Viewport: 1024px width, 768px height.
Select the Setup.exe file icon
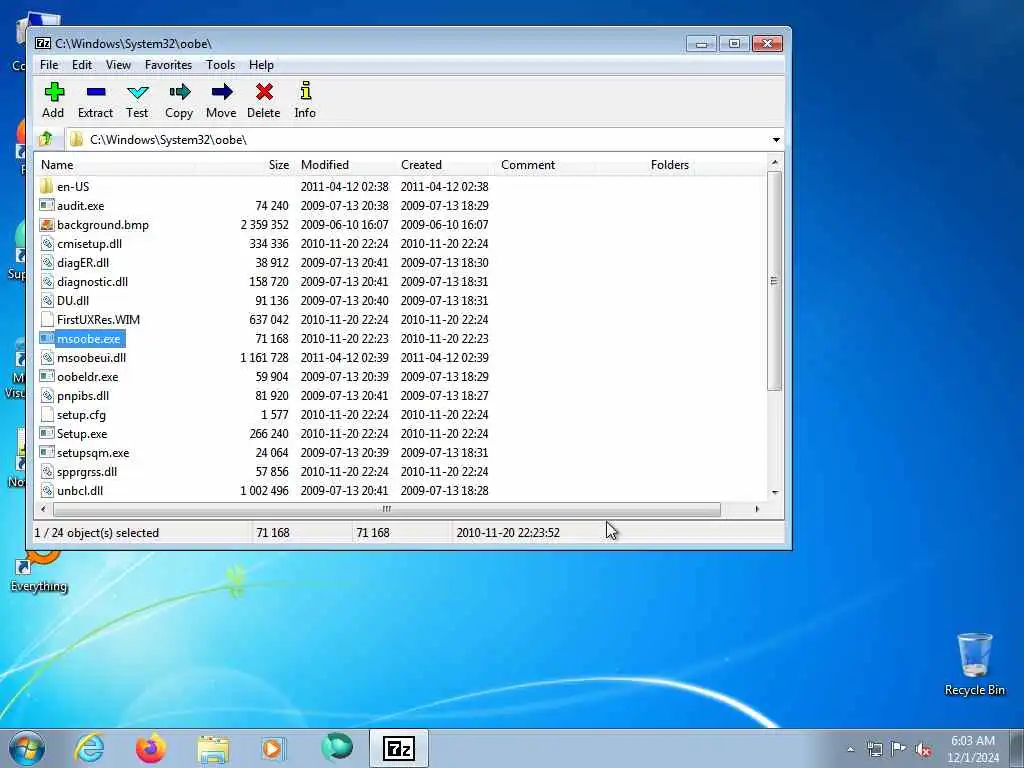click(46, 433)
